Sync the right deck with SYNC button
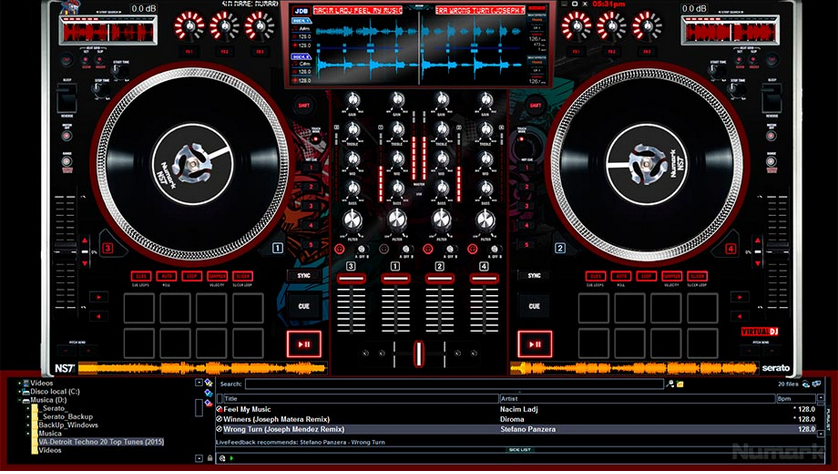The height and width of the screenshot is (474, 838). [534, 276]
